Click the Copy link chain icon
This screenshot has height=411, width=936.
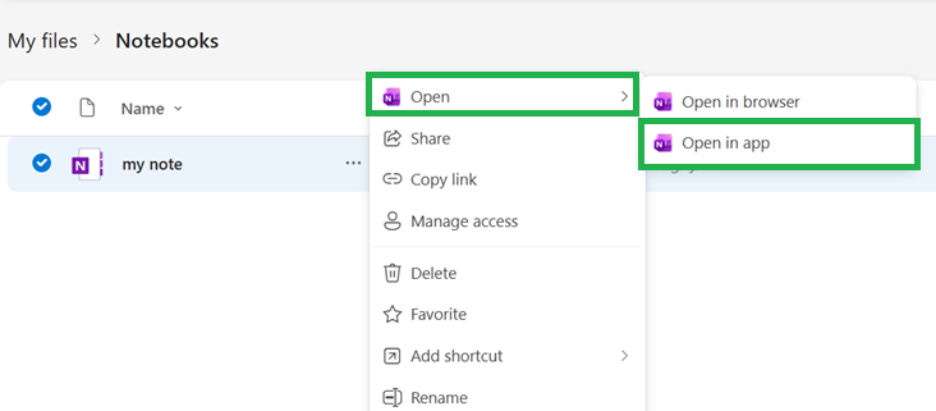[x=392, y=180]
